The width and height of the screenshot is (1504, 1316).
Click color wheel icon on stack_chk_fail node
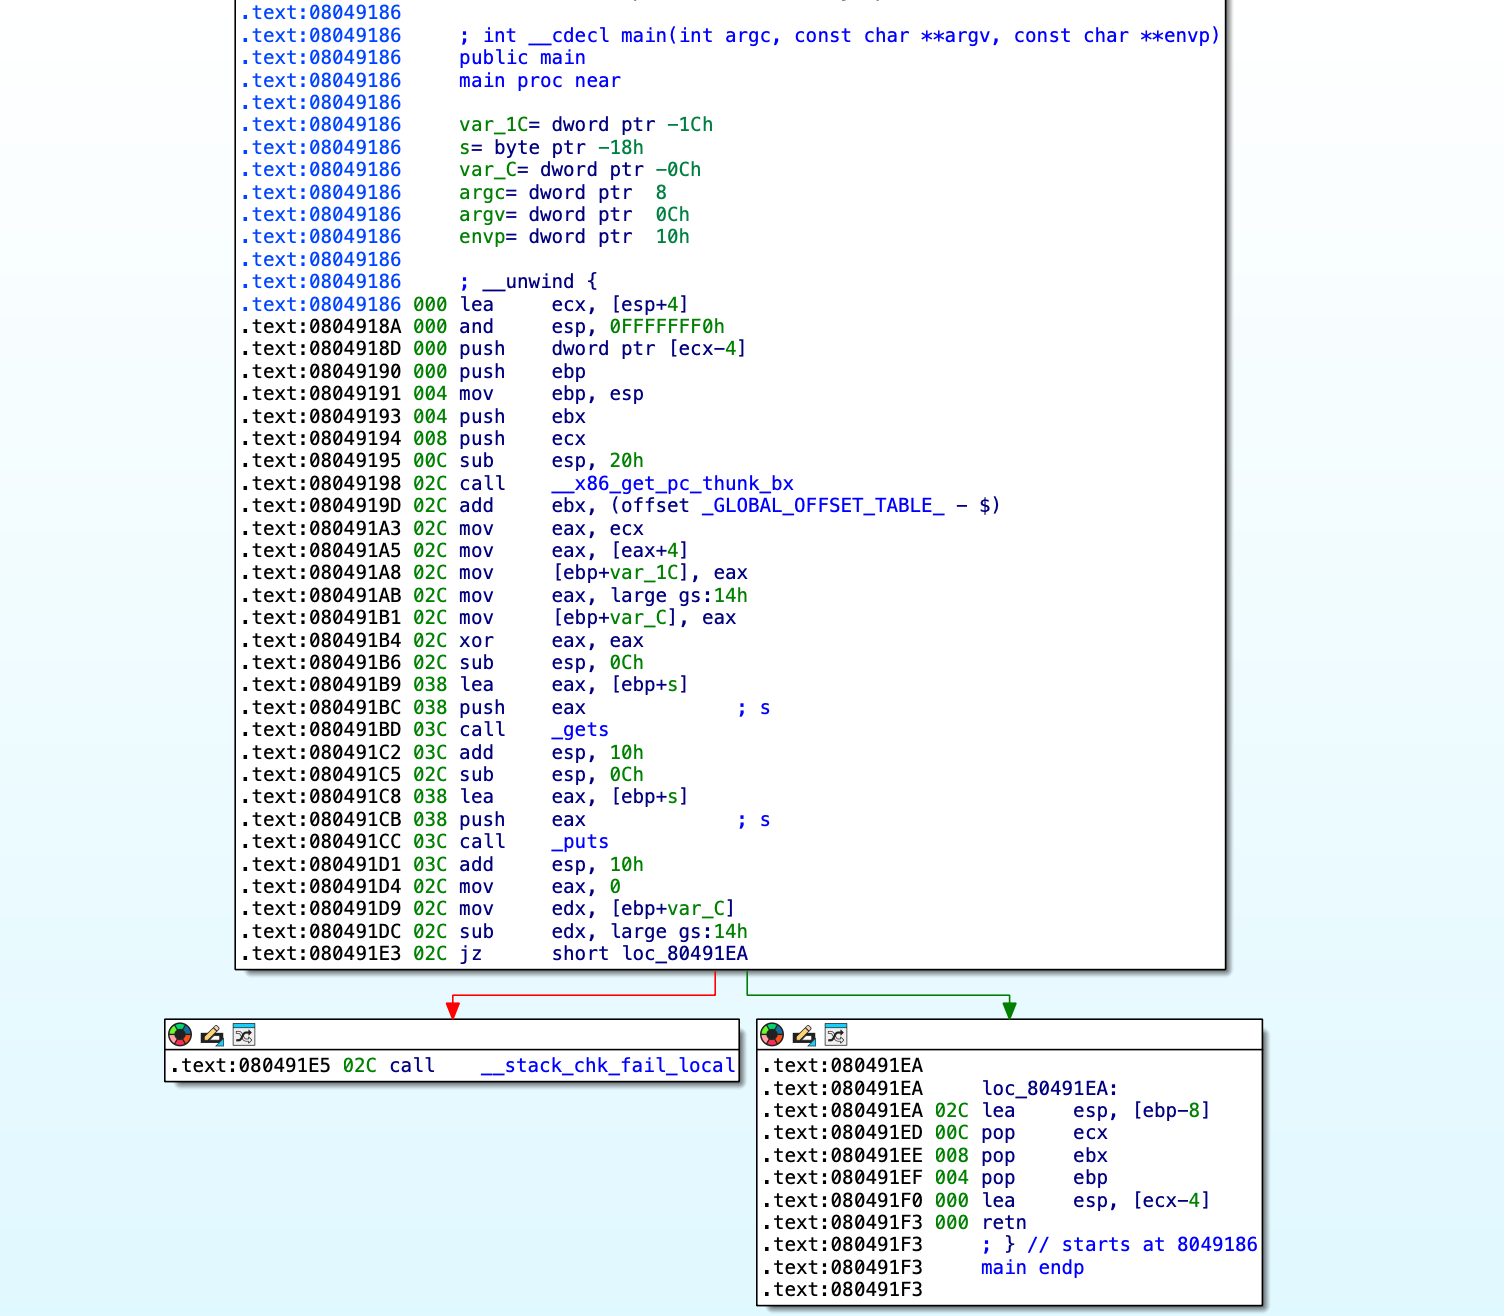pyautogui.click(x=180, y=1035)
